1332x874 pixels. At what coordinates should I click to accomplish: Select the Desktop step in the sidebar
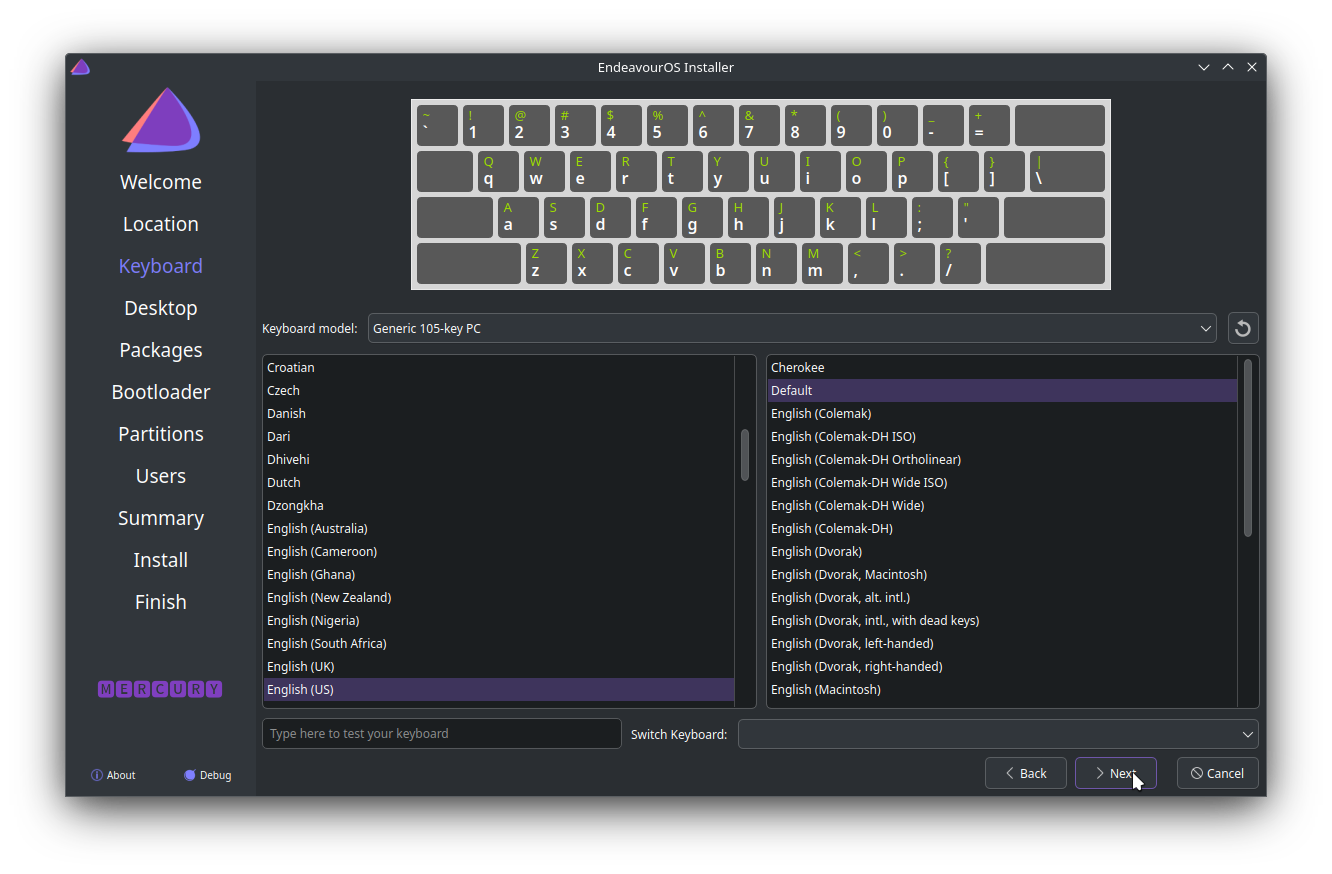tap(161, 308)
